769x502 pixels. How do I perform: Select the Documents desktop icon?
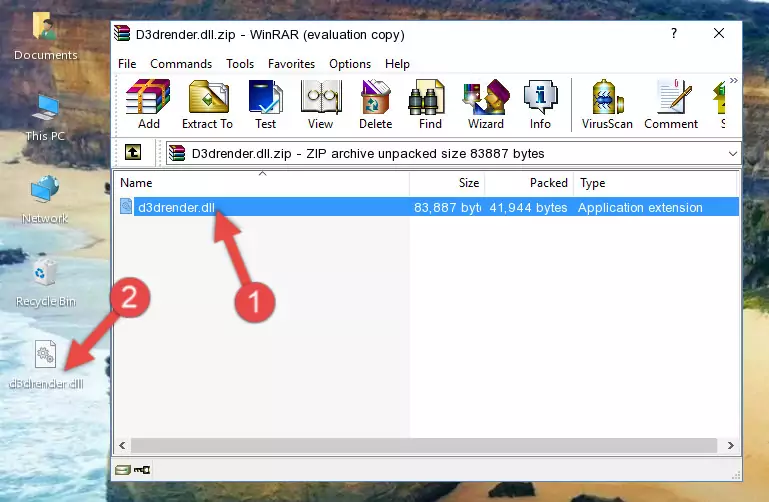coord(46,36)
